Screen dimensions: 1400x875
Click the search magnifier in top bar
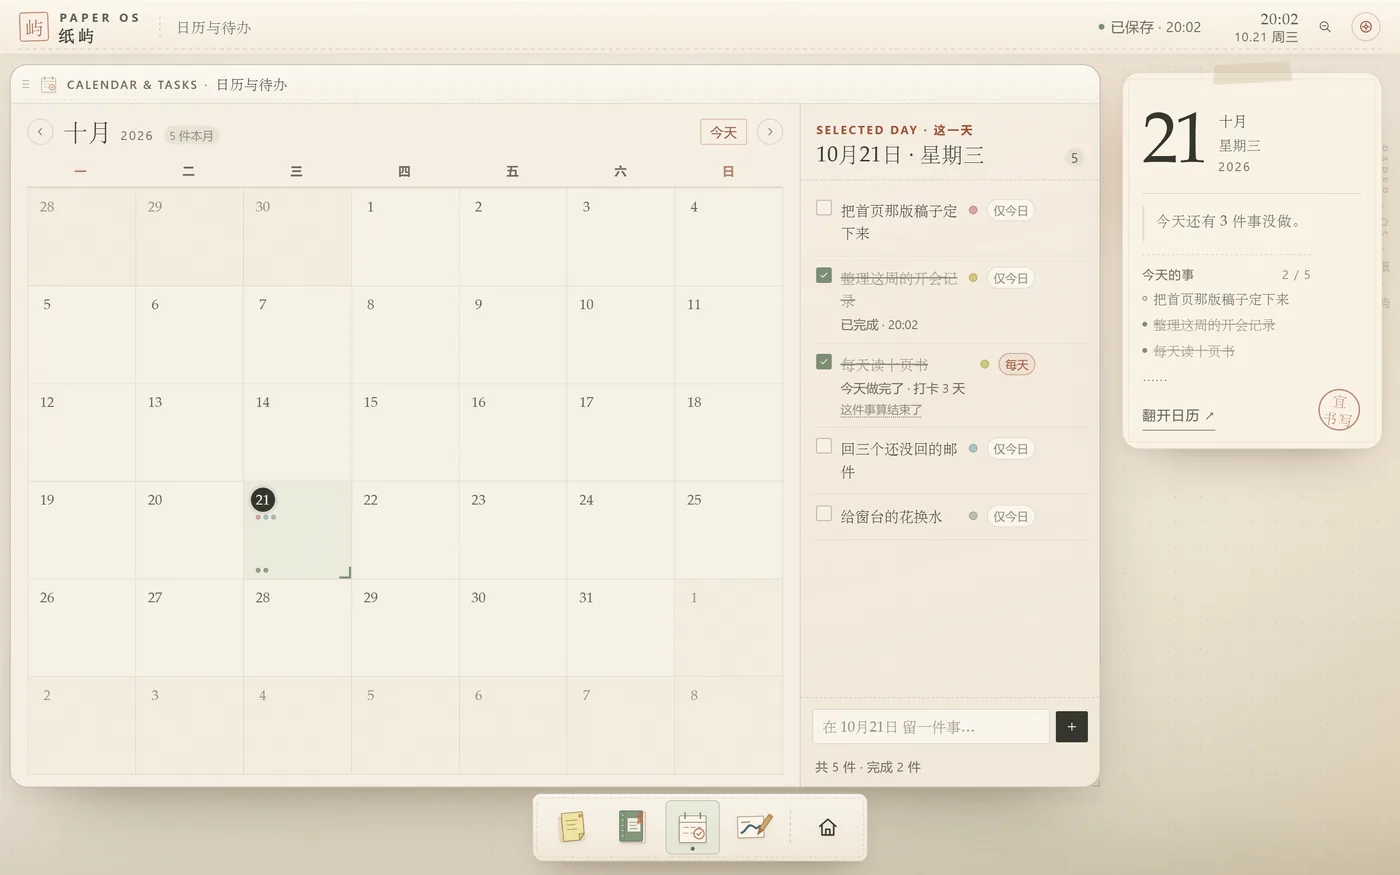(1325, 27)
